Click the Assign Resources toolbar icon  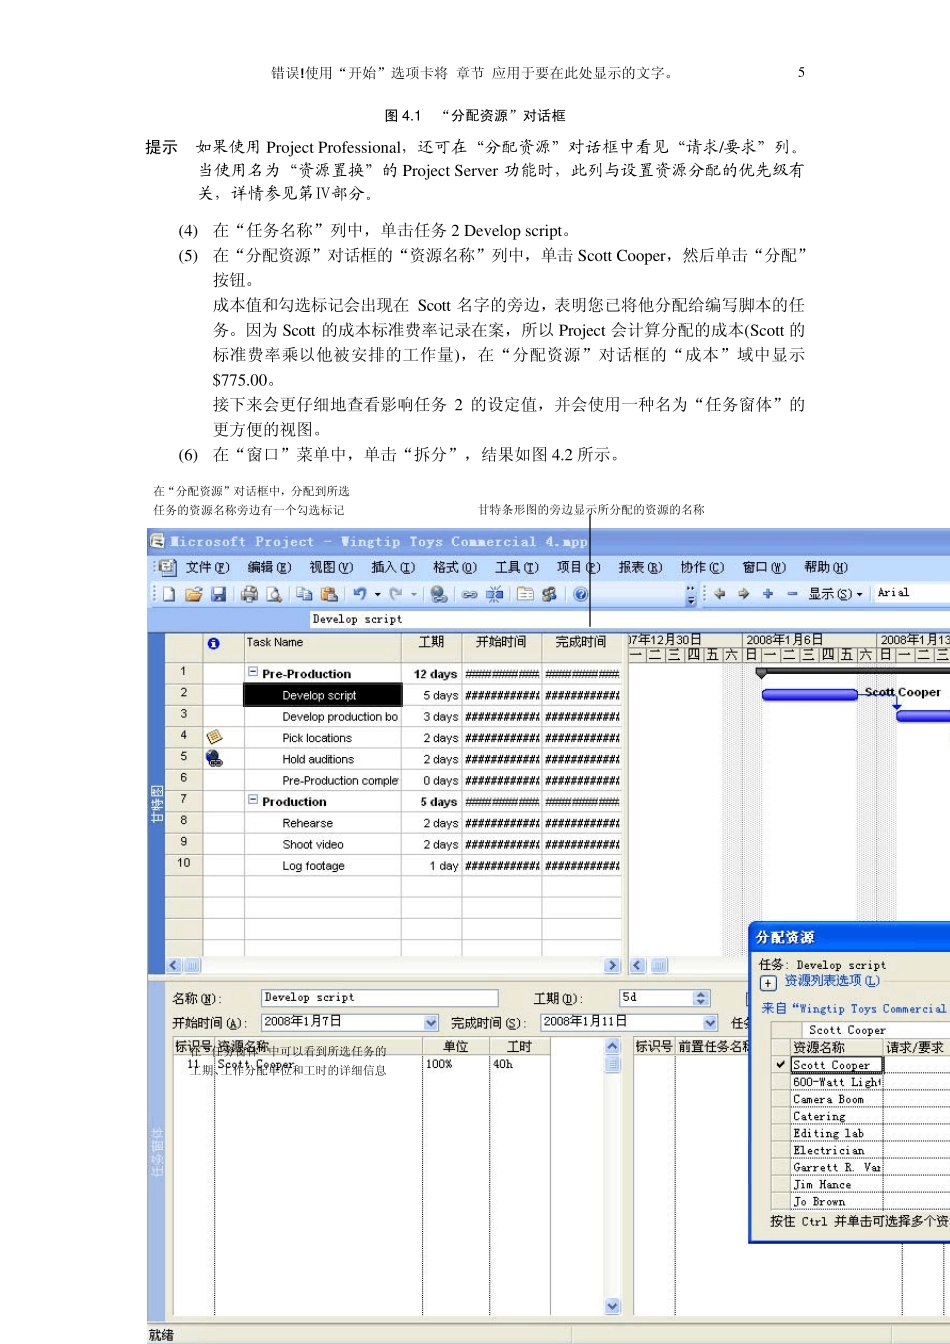[x=549, y=594]
